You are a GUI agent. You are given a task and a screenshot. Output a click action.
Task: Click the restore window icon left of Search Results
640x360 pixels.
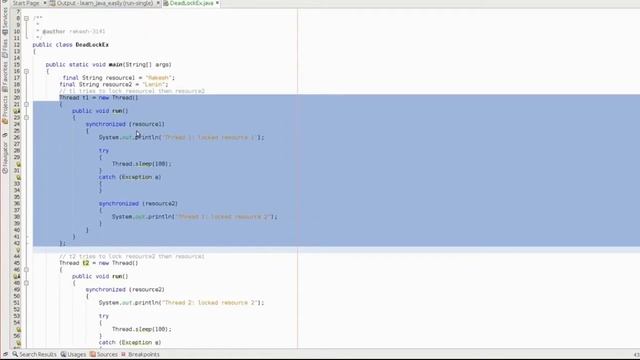5,354
